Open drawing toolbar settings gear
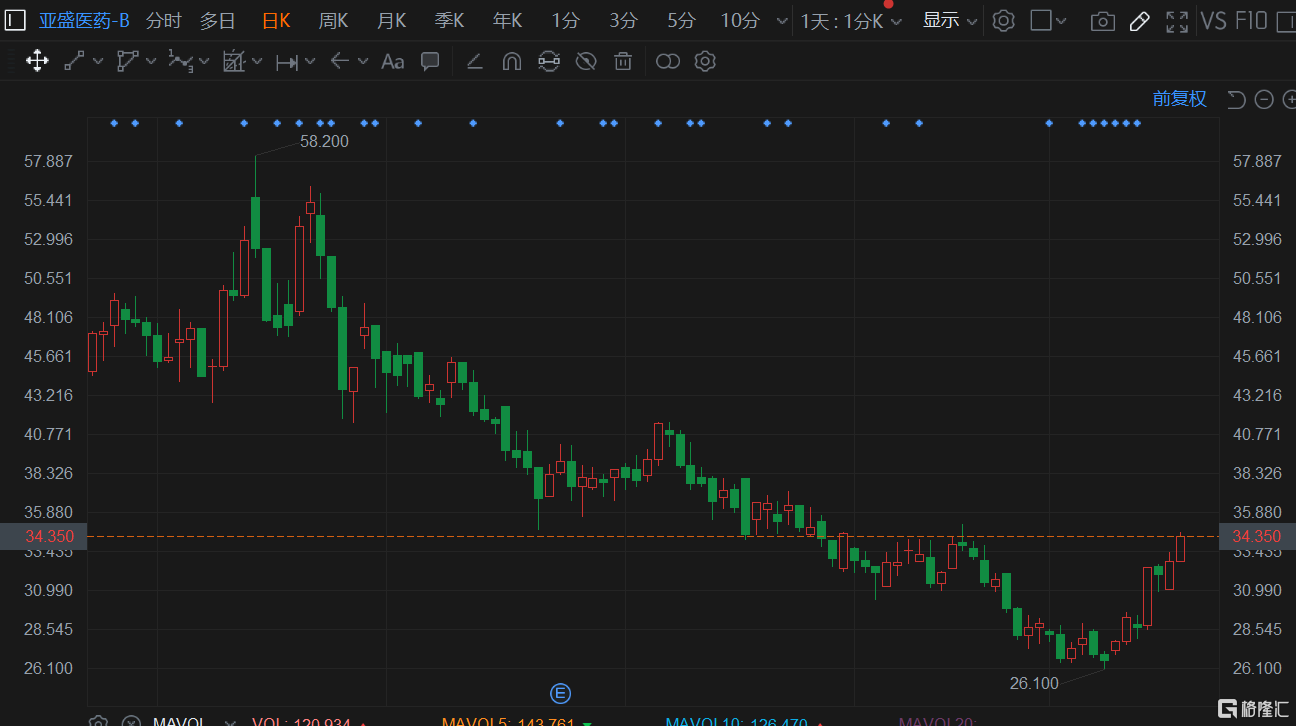Viewport: 1296px width, 726px height. pos(705,61)
